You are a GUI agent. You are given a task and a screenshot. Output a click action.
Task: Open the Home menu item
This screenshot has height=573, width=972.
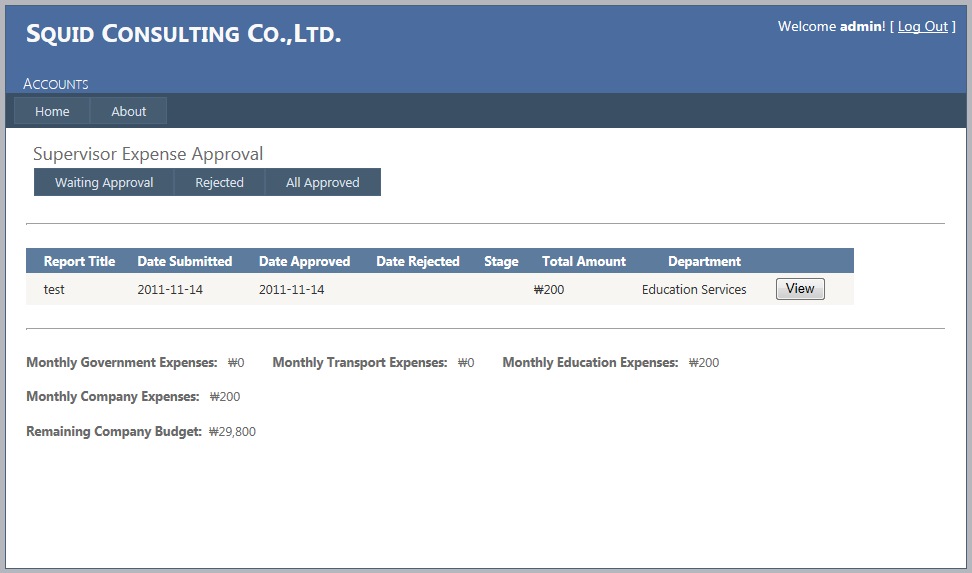(x=52, y=112)
